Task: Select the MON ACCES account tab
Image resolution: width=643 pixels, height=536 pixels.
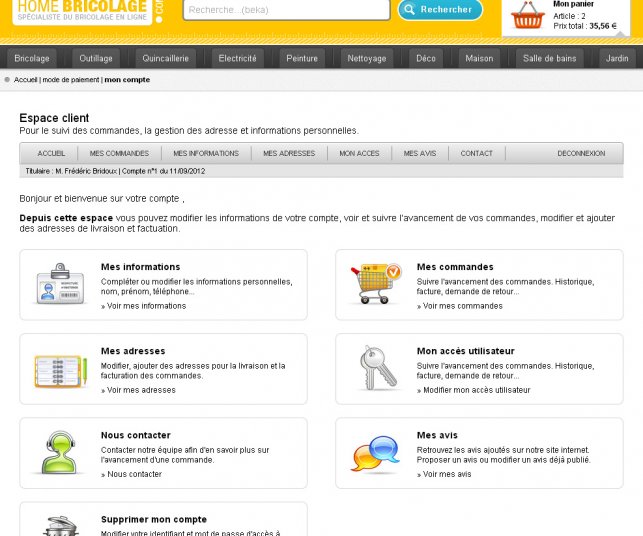Action: (359, 153)
